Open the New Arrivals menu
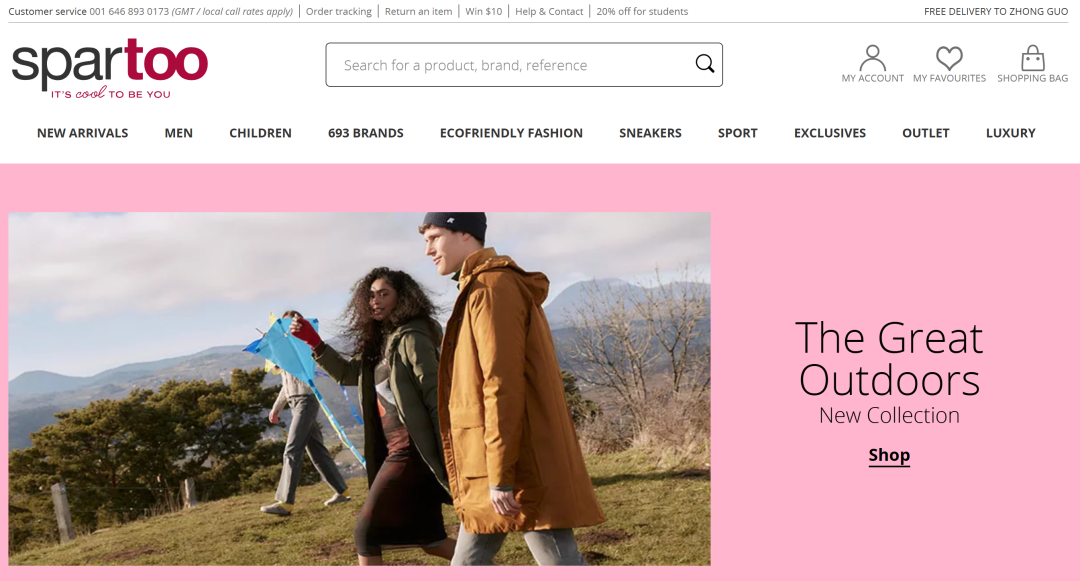This screenshot has height=581, width=1080. coord(83,133)
